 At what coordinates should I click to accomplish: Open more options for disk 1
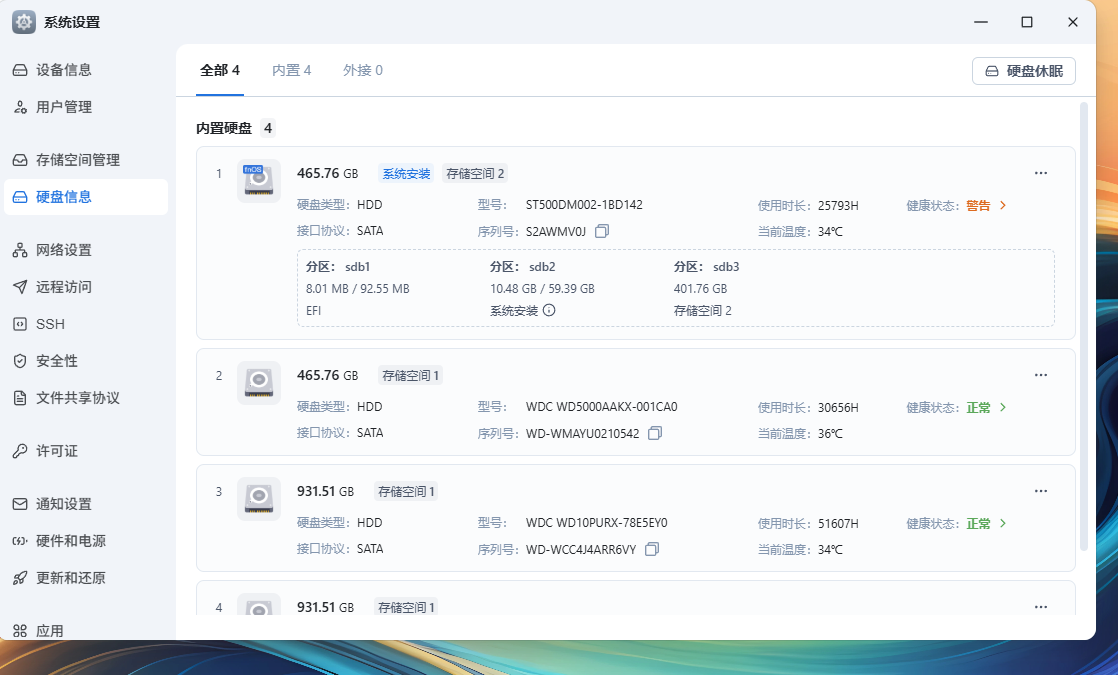pyautogui.click(x=1040, y=173)
